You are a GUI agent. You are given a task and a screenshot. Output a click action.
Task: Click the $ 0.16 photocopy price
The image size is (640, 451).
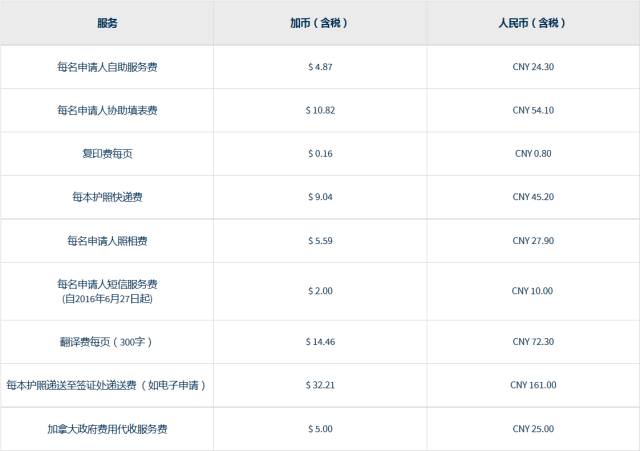(x=319, y=153)
